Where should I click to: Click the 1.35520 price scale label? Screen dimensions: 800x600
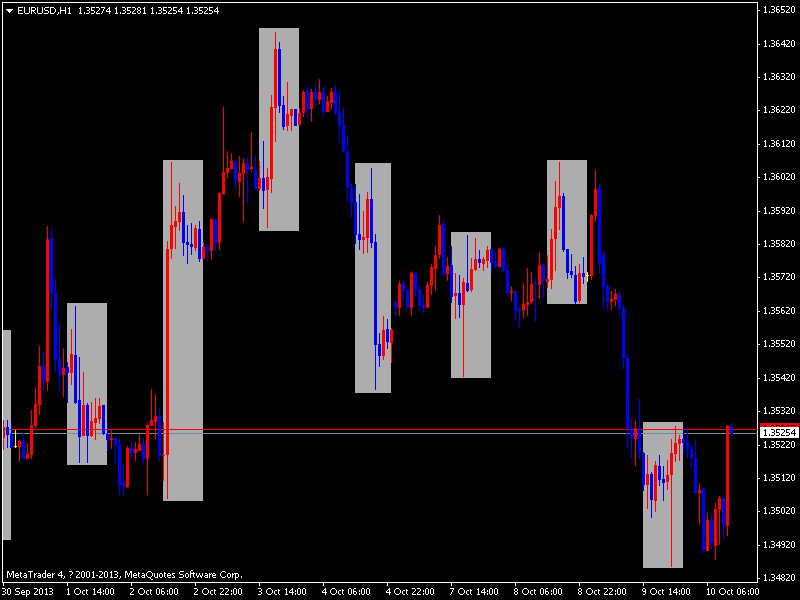(x=779, y=344)
